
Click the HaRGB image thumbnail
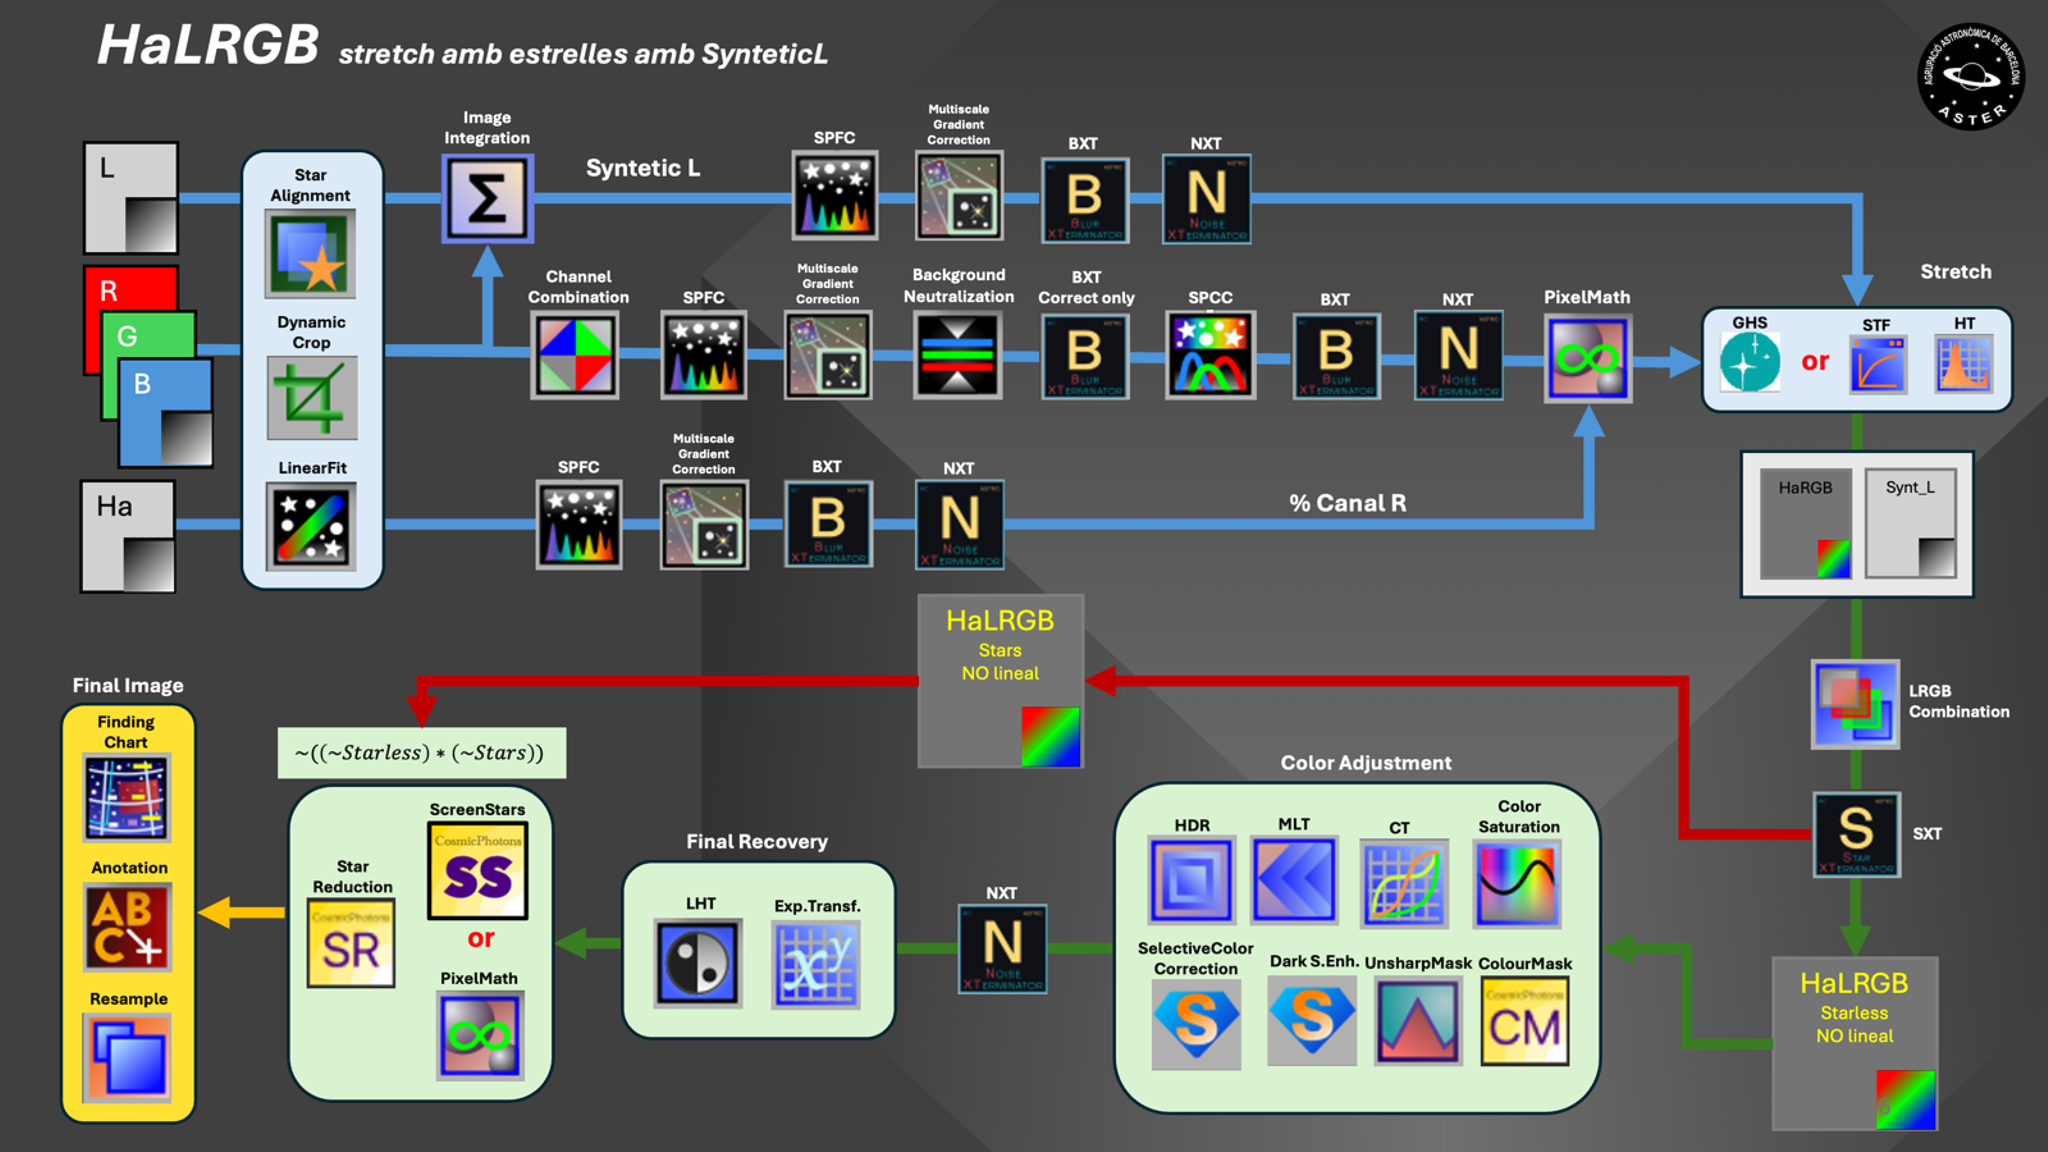(x=1806, y=523)
